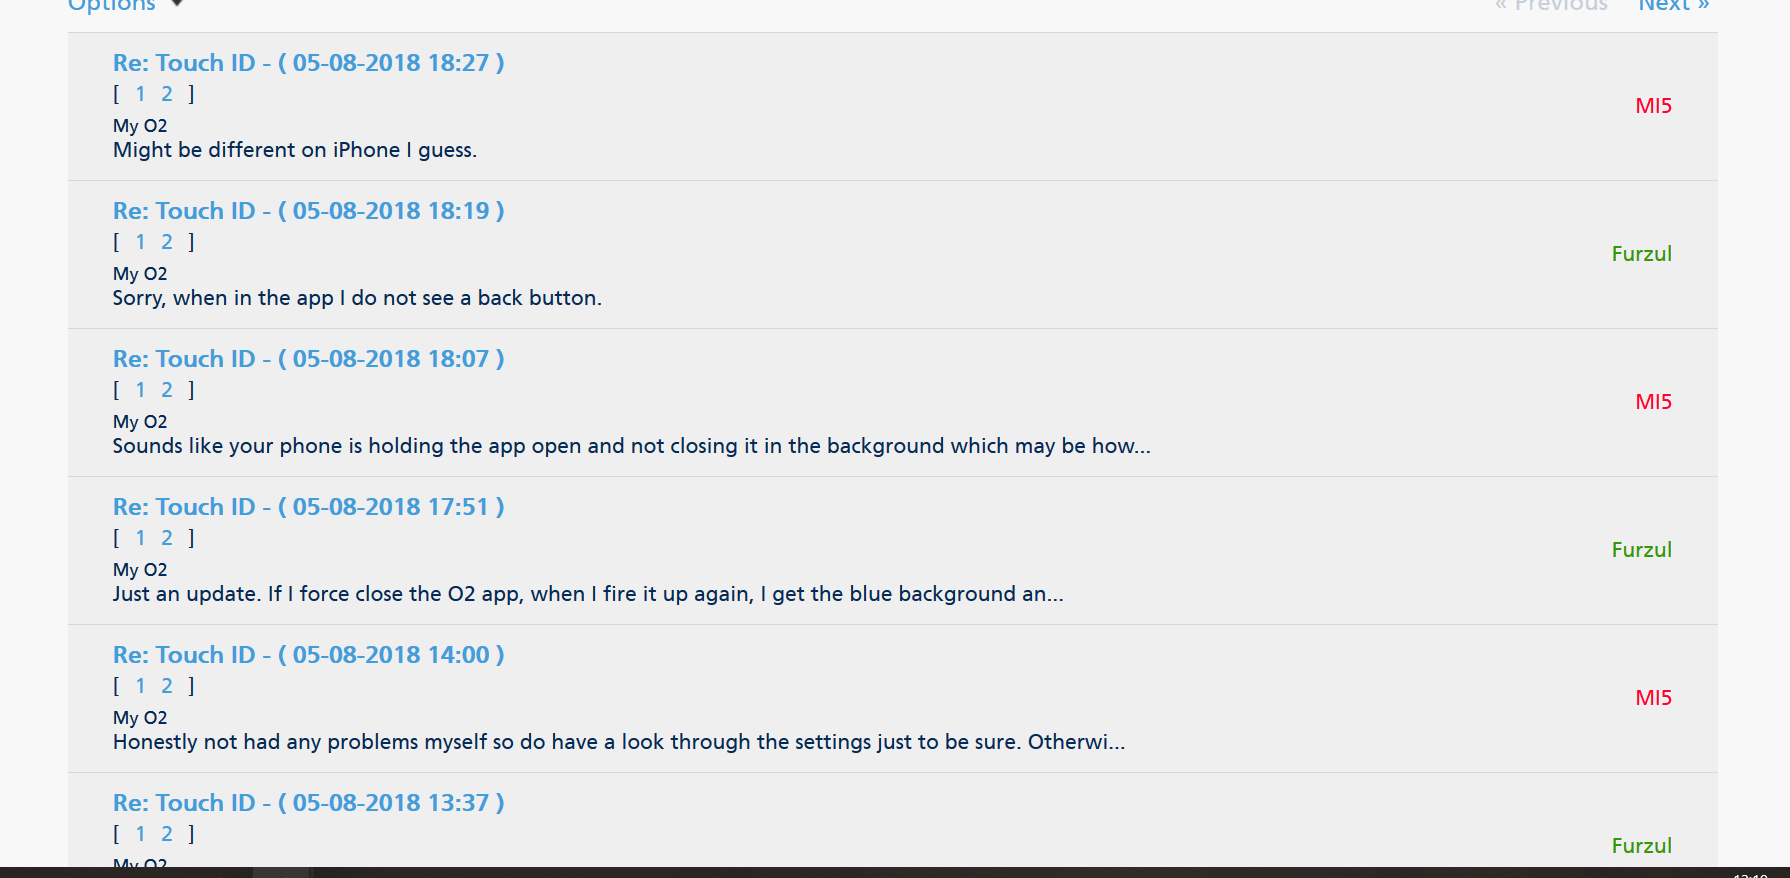The width and height of the screenshot is (1790, 878).
Task: Open page 2 of the 13:37 post
Action: (x=167, y=834)
